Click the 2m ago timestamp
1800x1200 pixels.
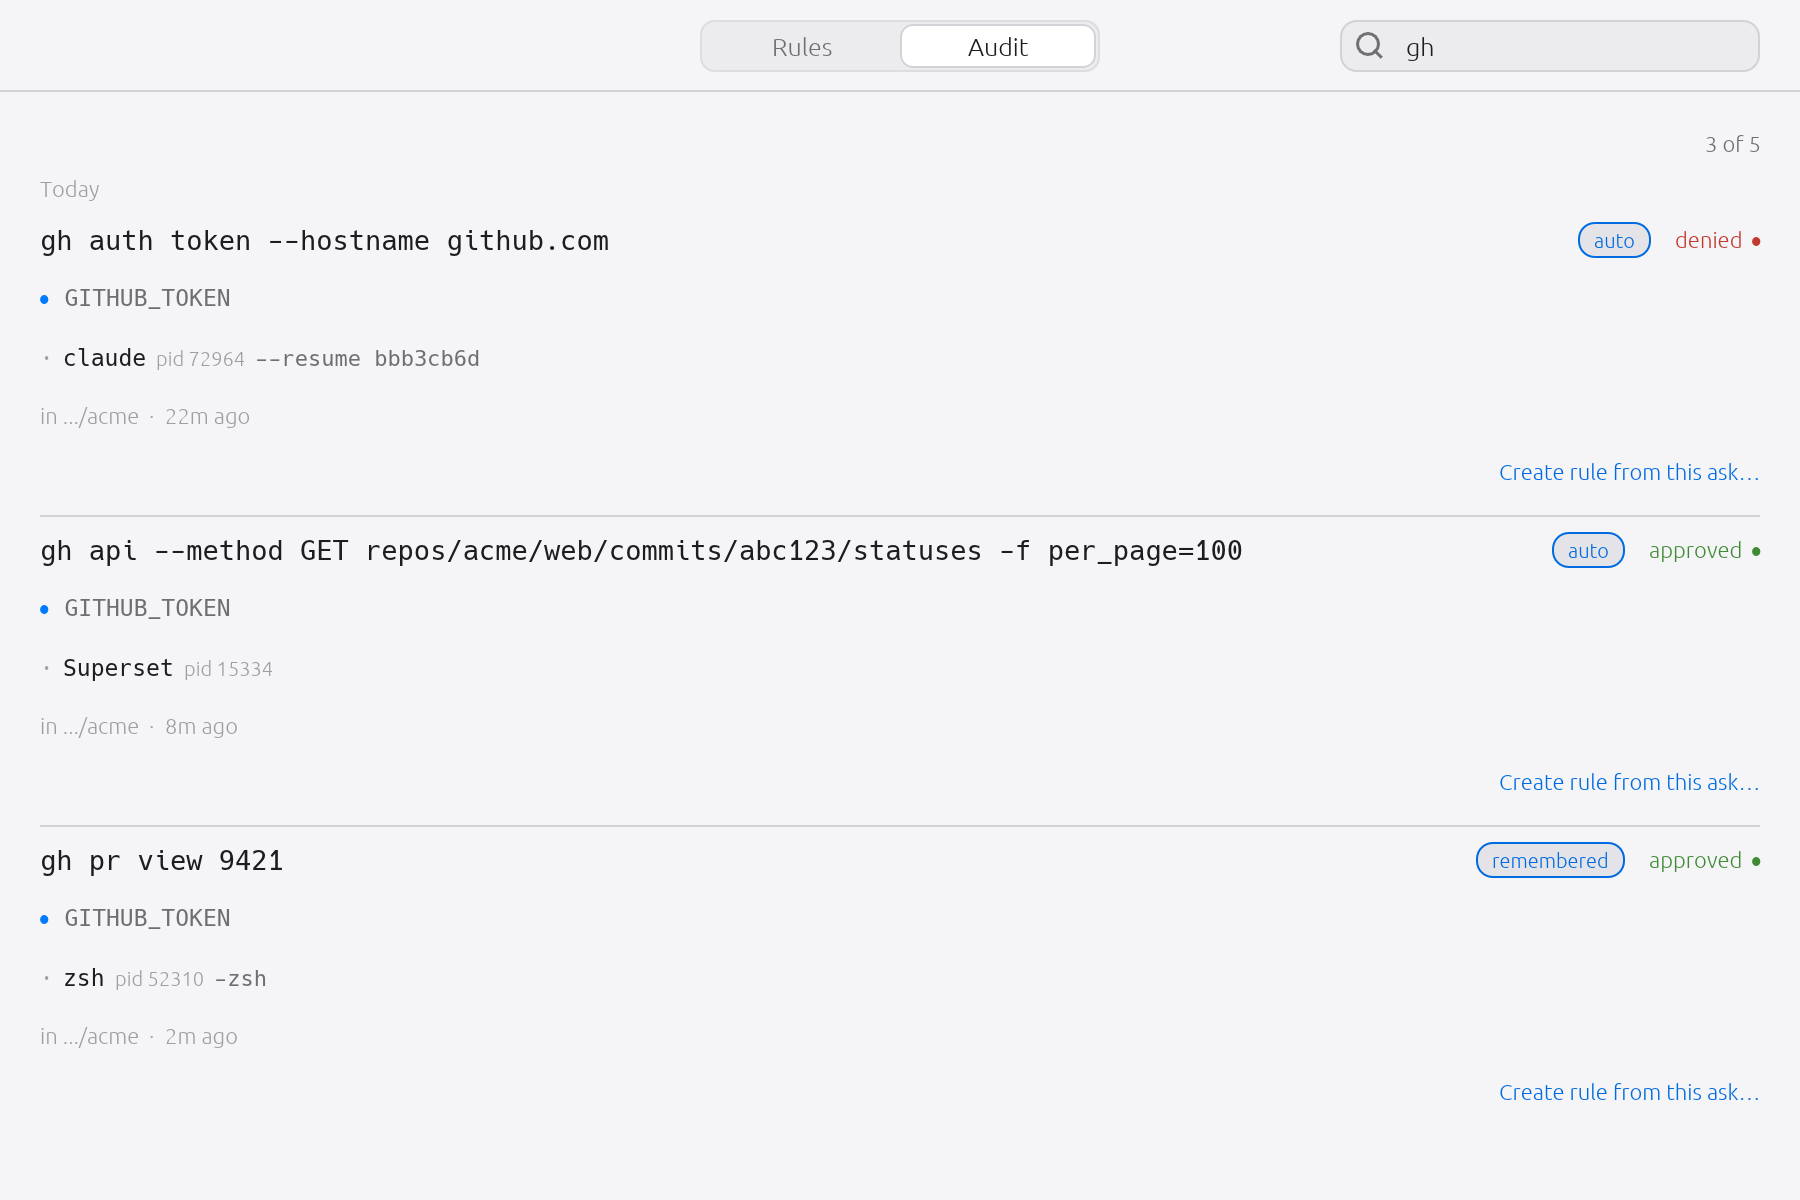pos(201,1036)
